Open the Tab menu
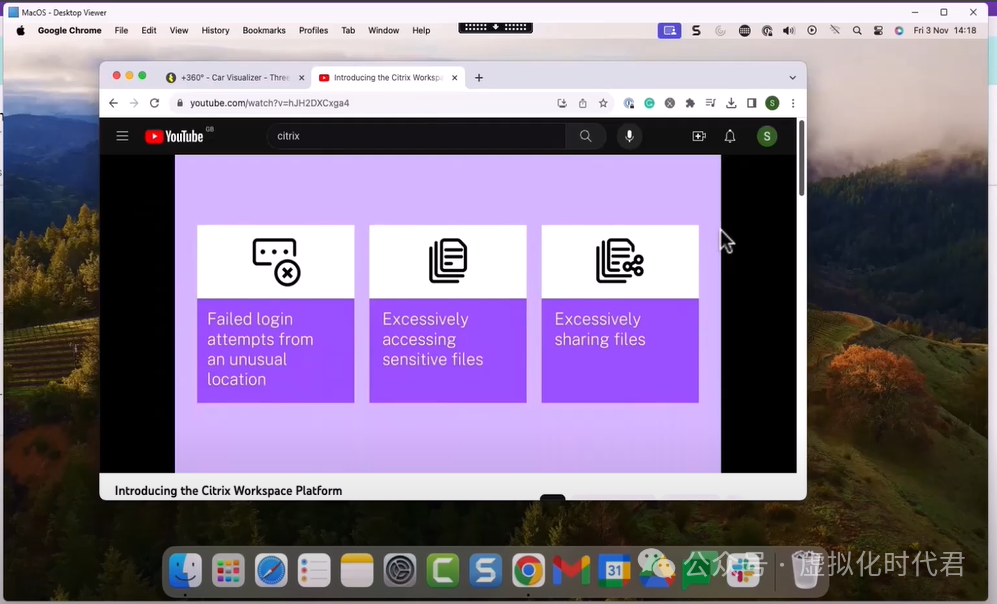997x604 pixels. coord(348,31)
